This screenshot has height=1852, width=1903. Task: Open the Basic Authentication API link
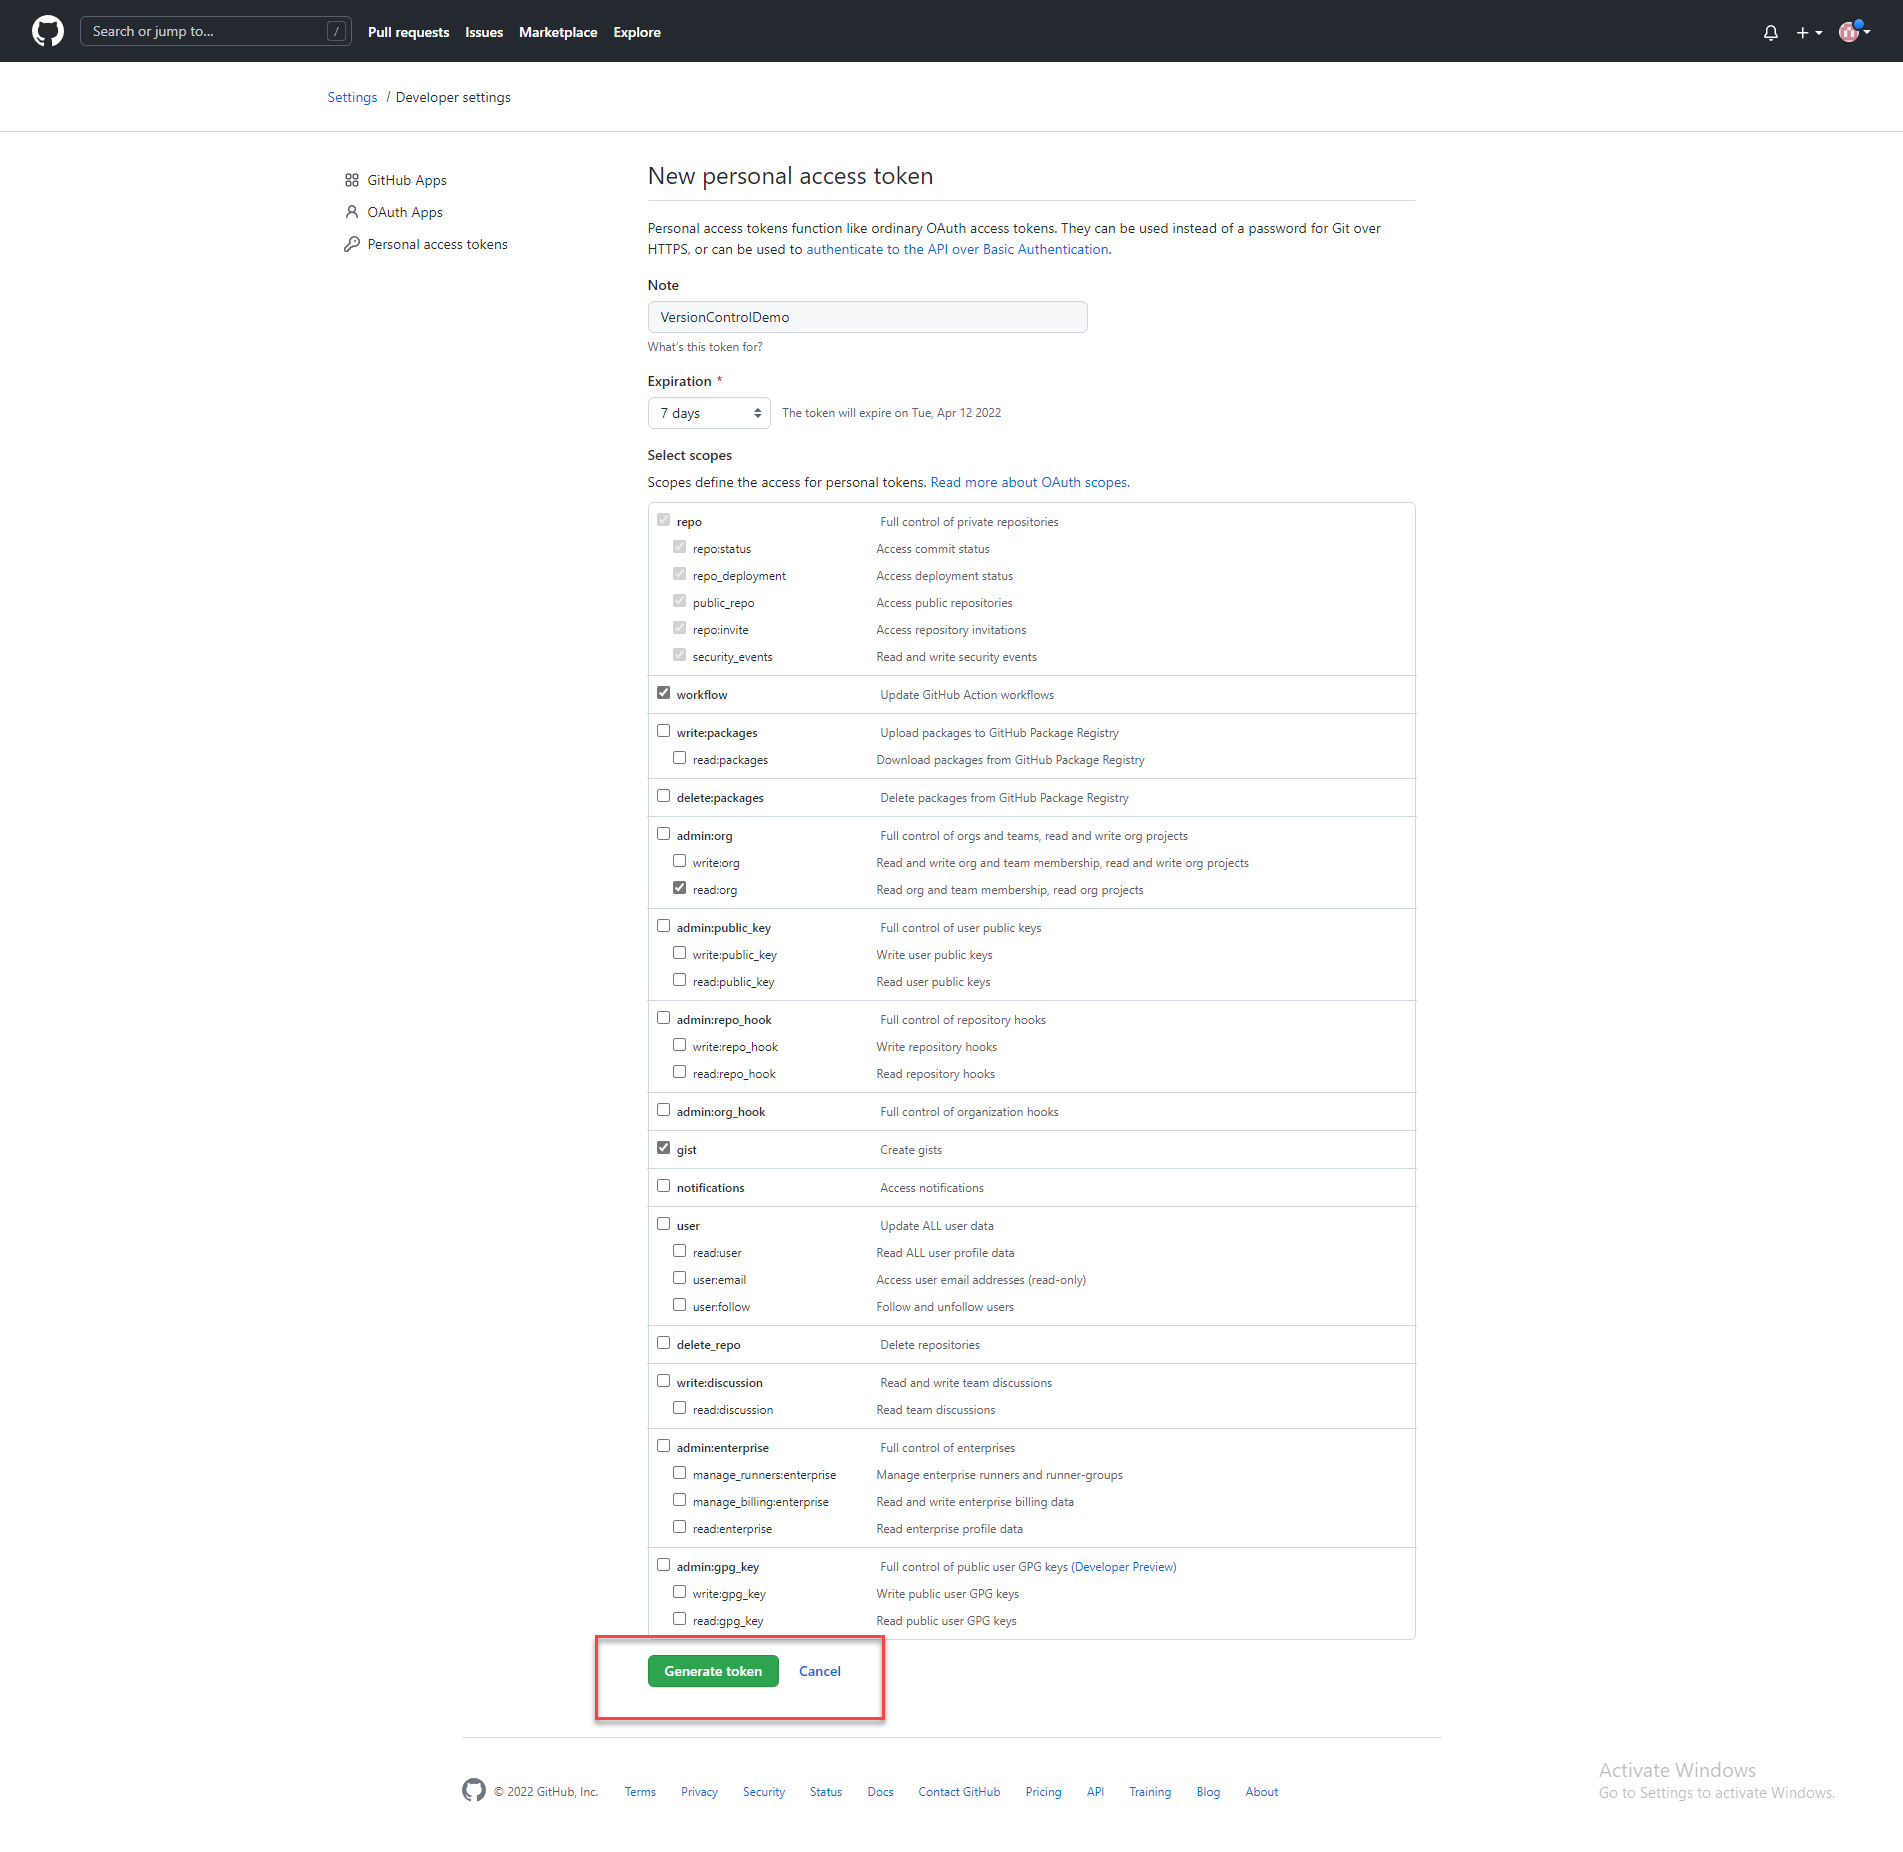click(957, 249)
